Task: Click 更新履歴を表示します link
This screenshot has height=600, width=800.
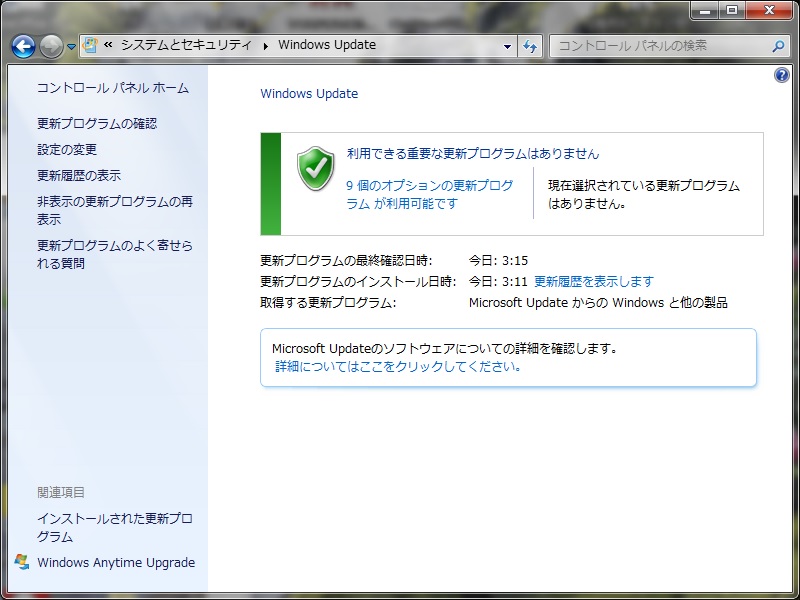Action: pyautogui.click(x=594, y=281)
